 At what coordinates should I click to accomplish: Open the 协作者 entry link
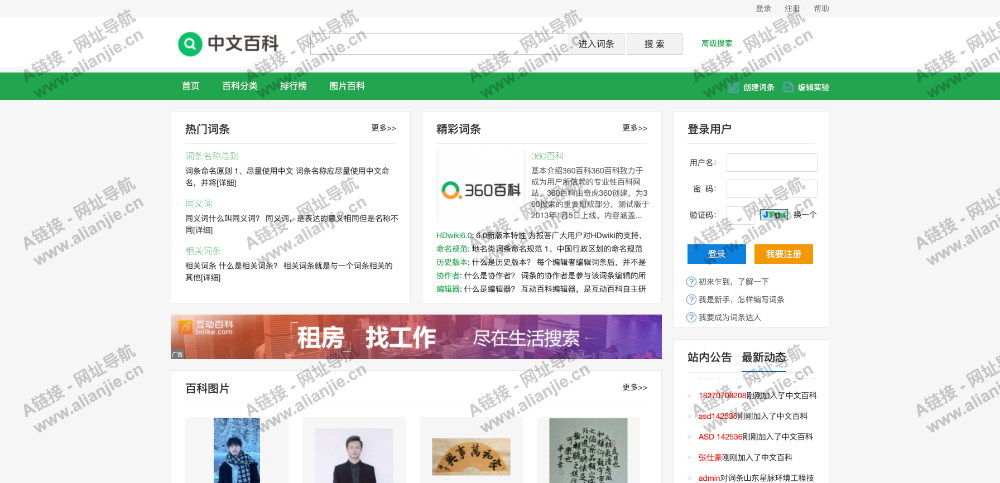(448, 276)
